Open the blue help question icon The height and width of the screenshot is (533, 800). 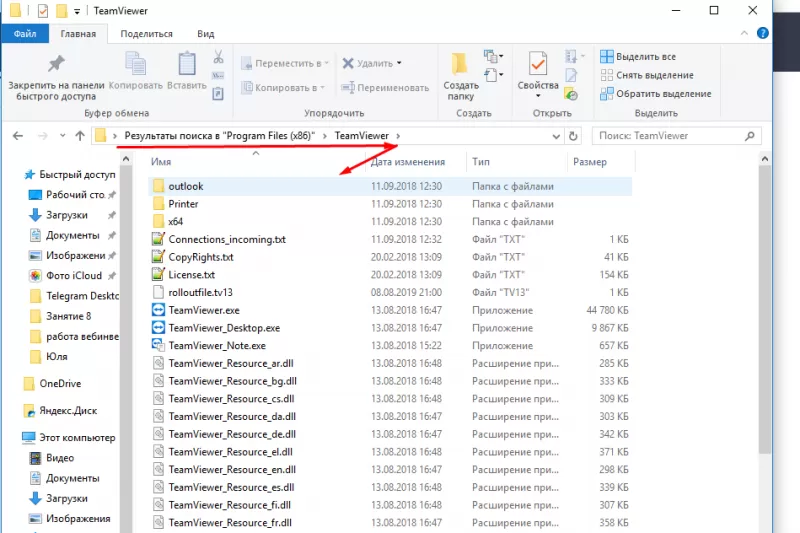[x=763, y=33]
